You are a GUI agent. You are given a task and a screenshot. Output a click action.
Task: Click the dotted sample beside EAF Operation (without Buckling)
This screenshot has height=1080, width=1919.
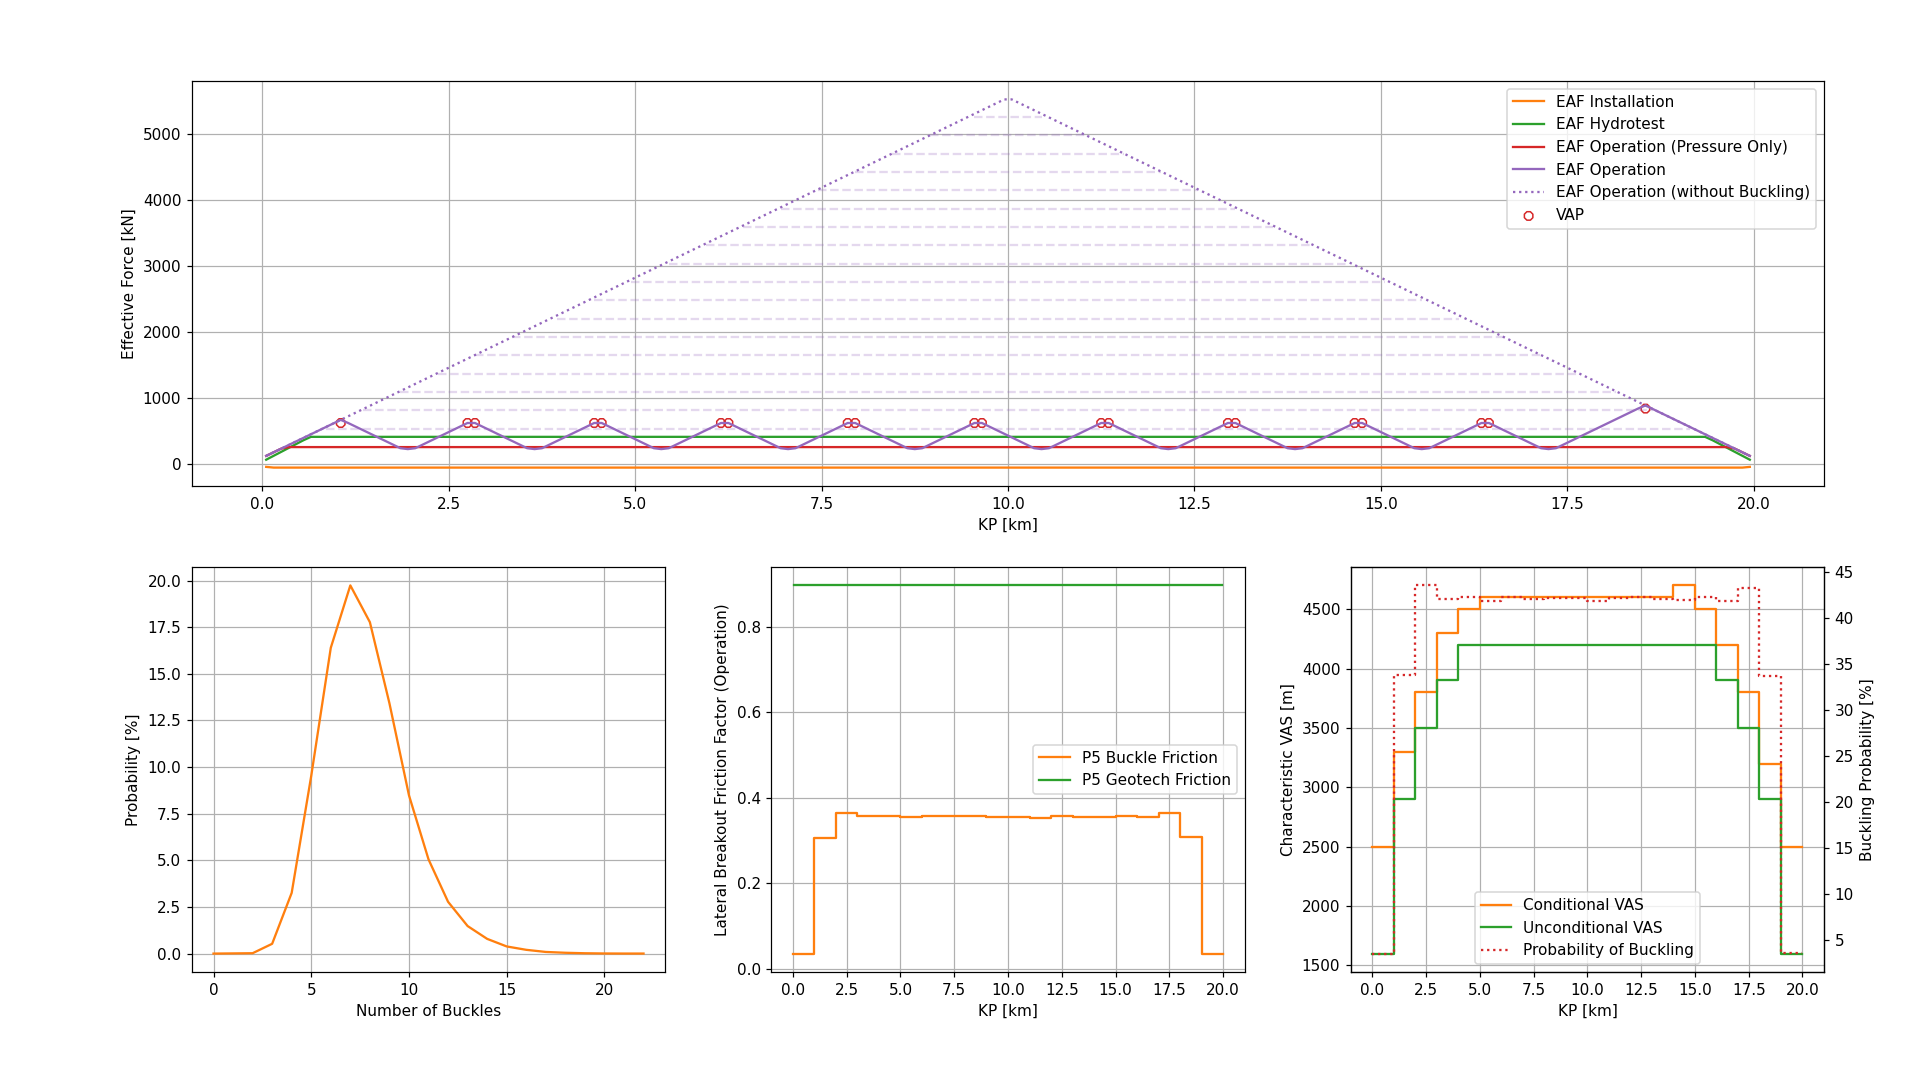1529,191
